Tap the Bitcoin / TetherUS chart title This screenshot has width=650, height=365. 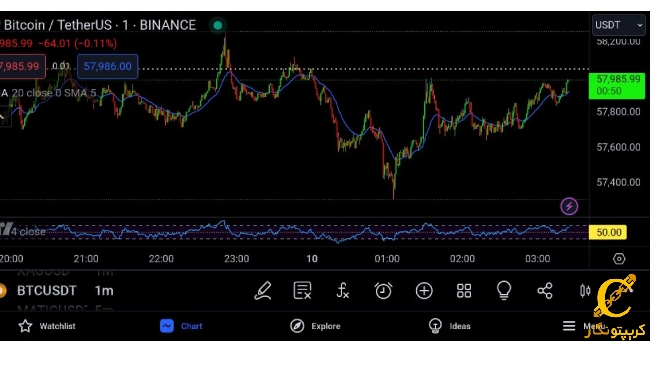coord(99,25)
